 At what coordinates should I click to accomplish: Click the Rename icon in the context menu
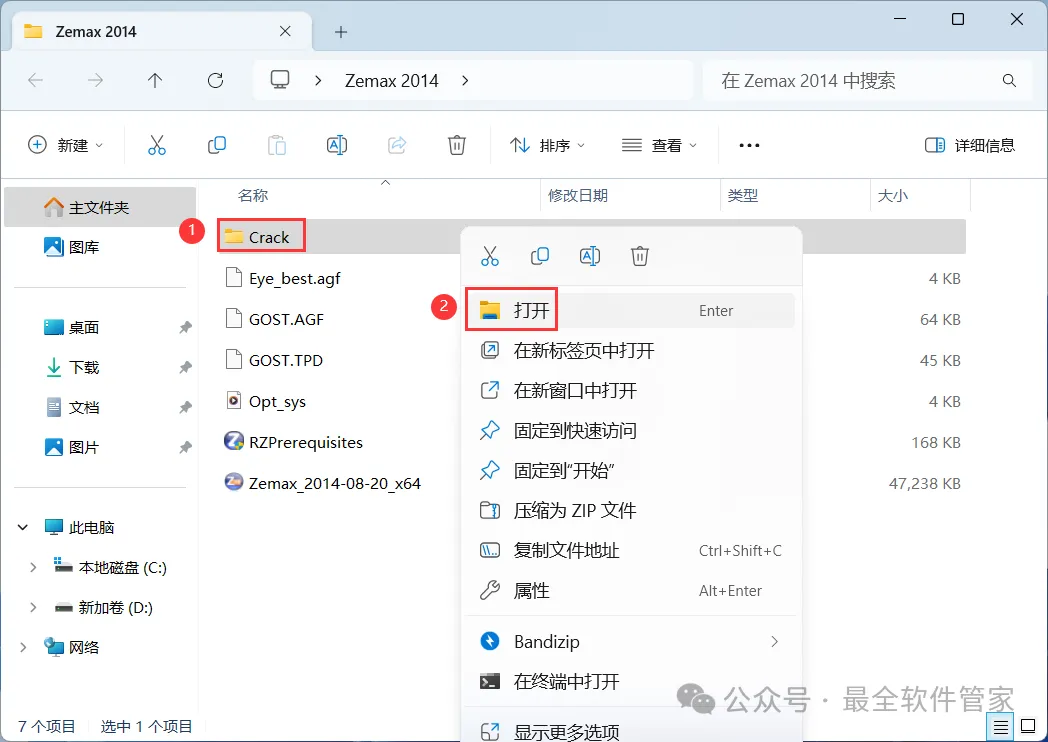pyautogui.click(x=590, y=256)
